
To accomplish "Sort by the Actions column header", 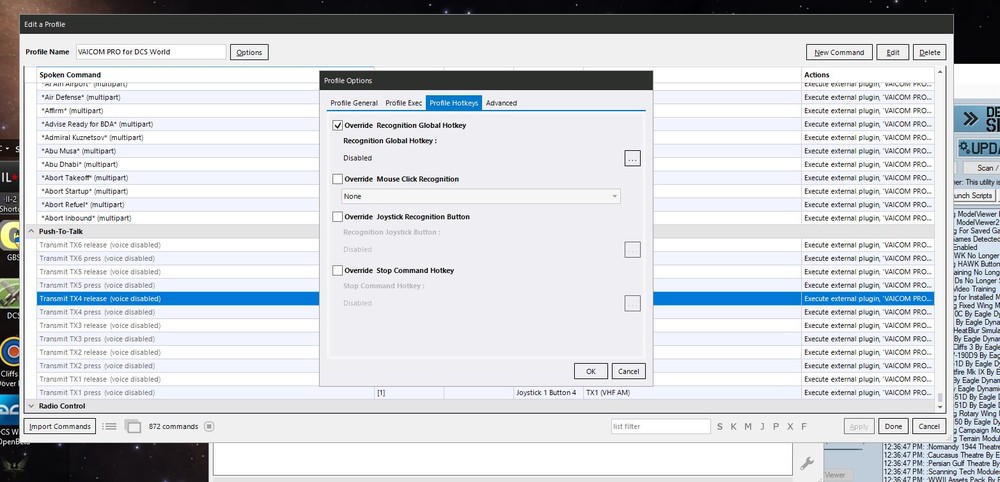I will click(867, 75).
